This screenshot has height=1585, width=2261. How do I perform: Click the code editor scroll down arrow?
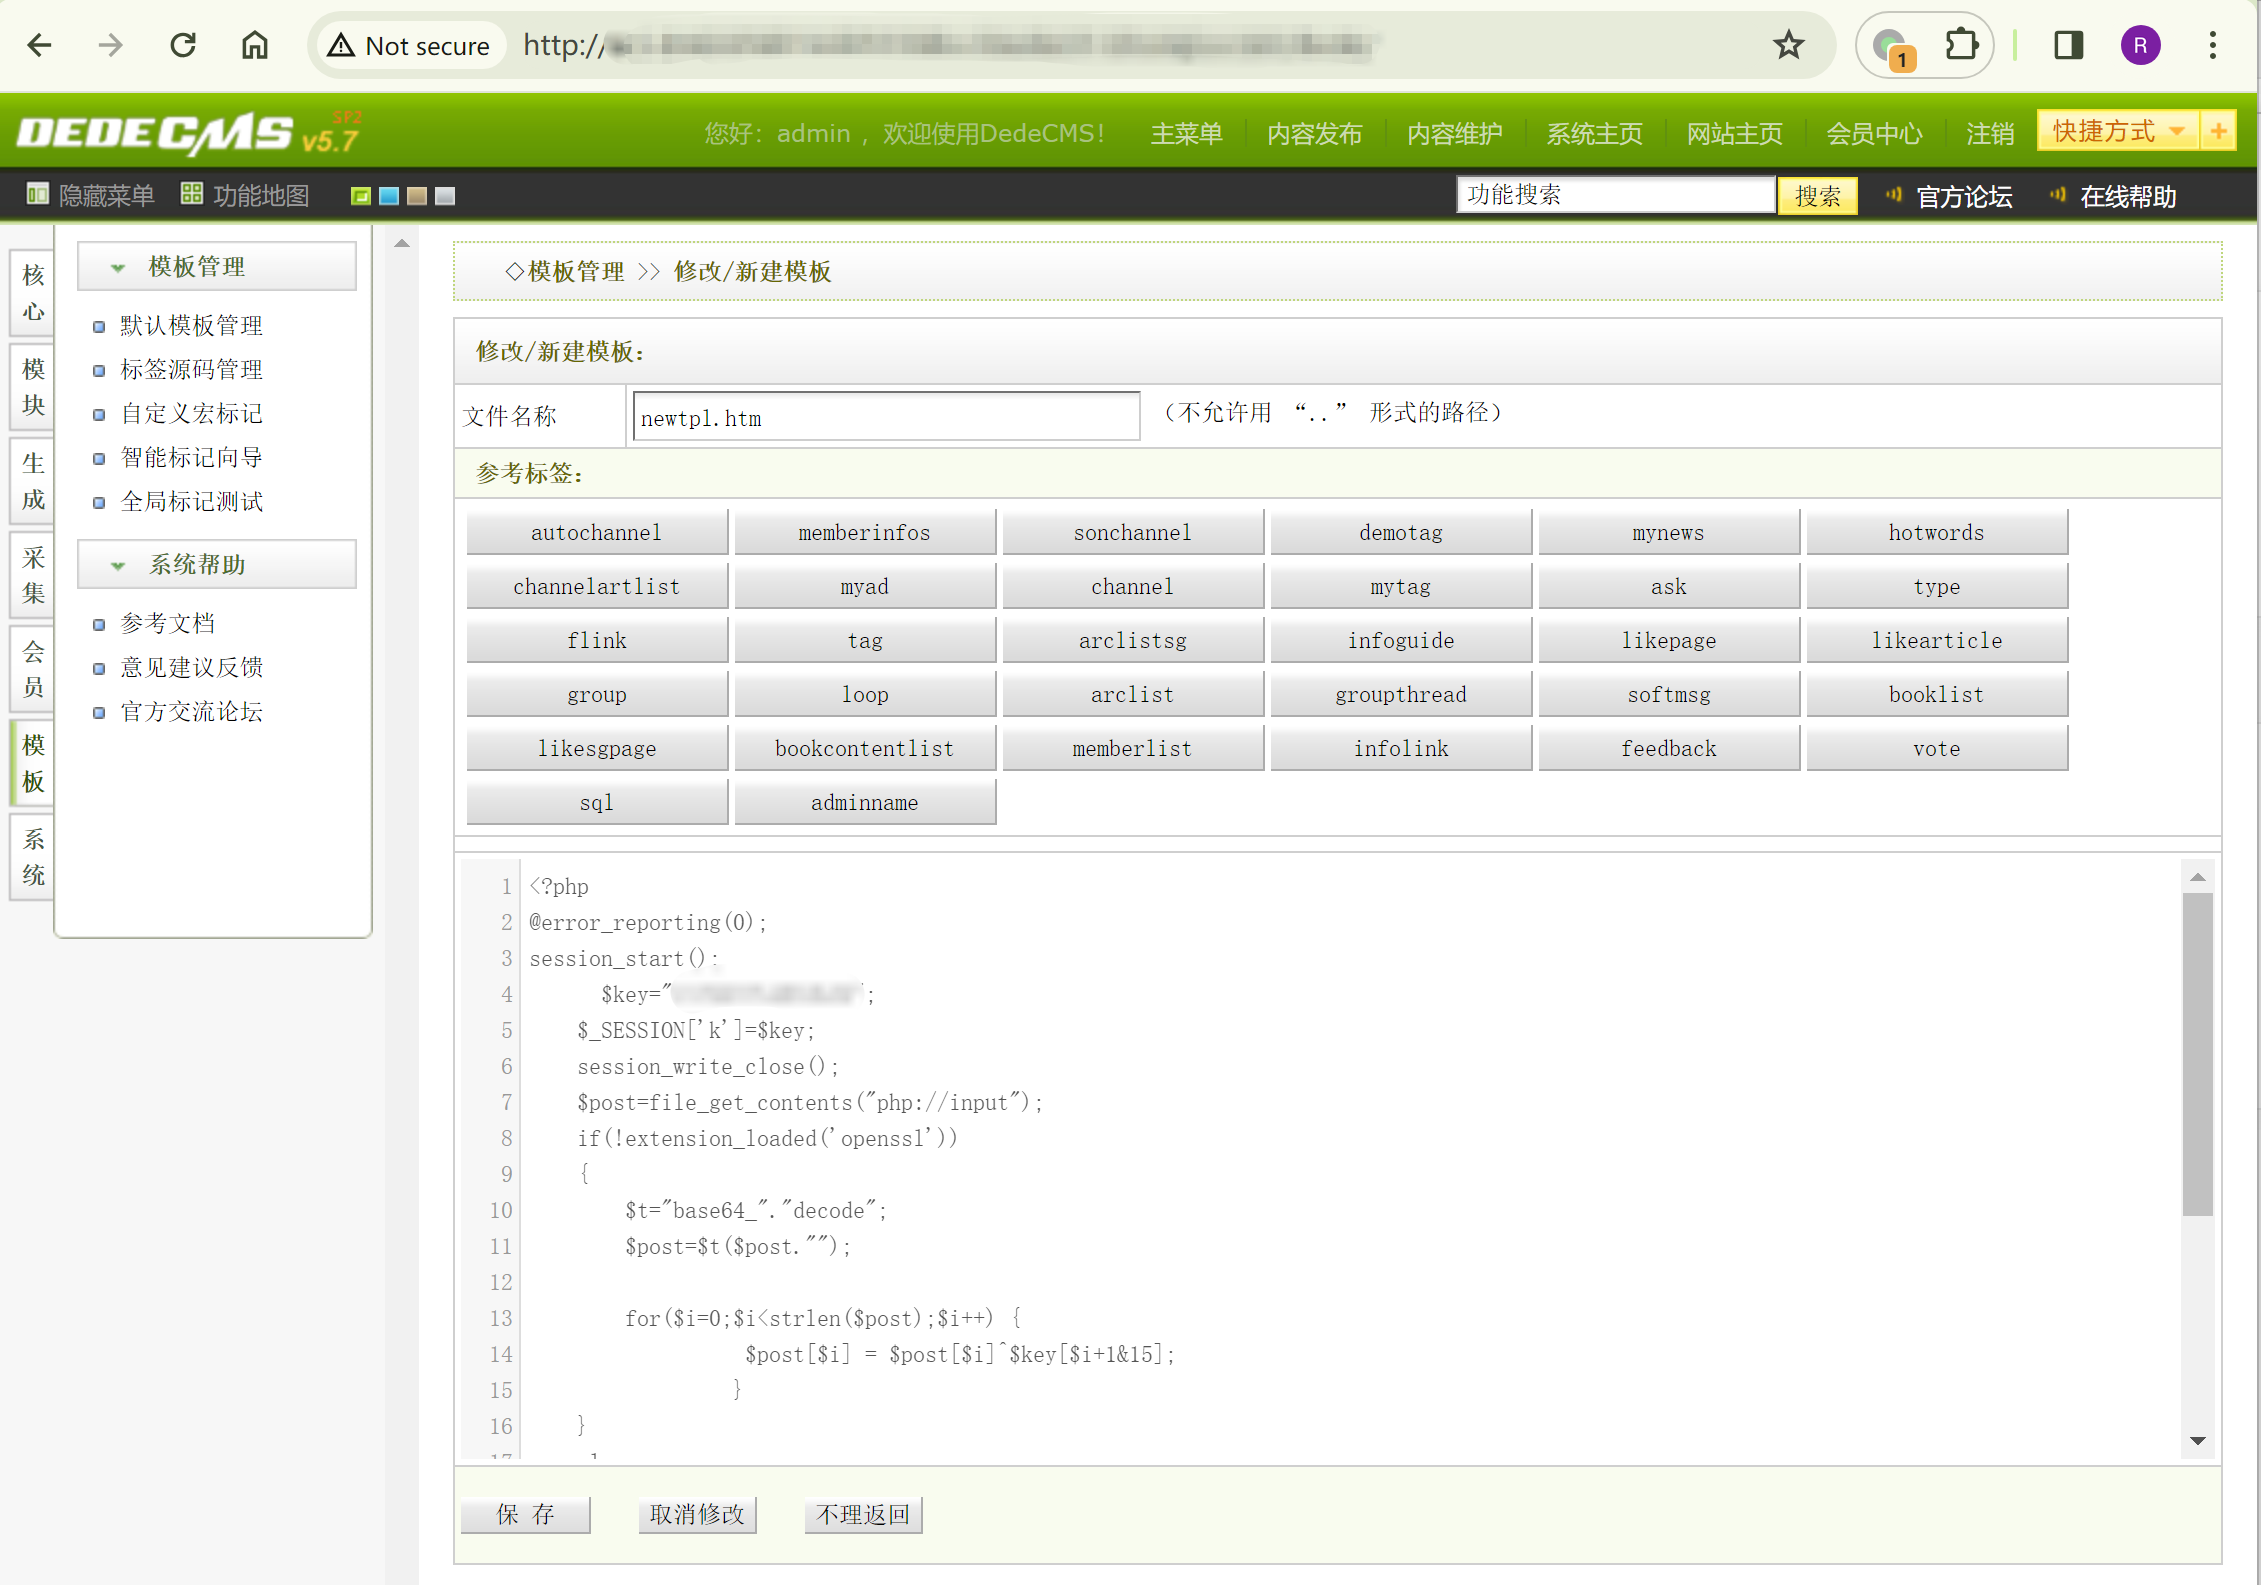[2197, 1441]
